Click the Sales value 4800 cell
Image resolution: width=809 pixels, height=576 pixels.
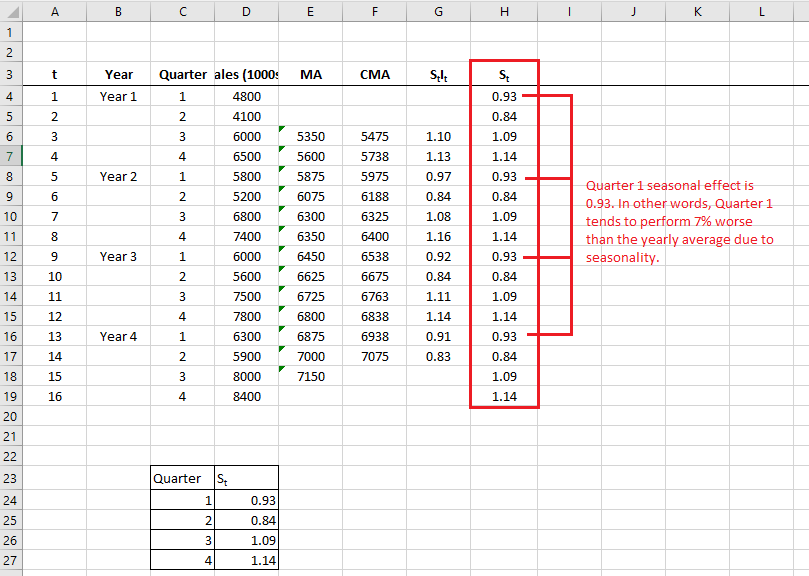tap(246, 97)
